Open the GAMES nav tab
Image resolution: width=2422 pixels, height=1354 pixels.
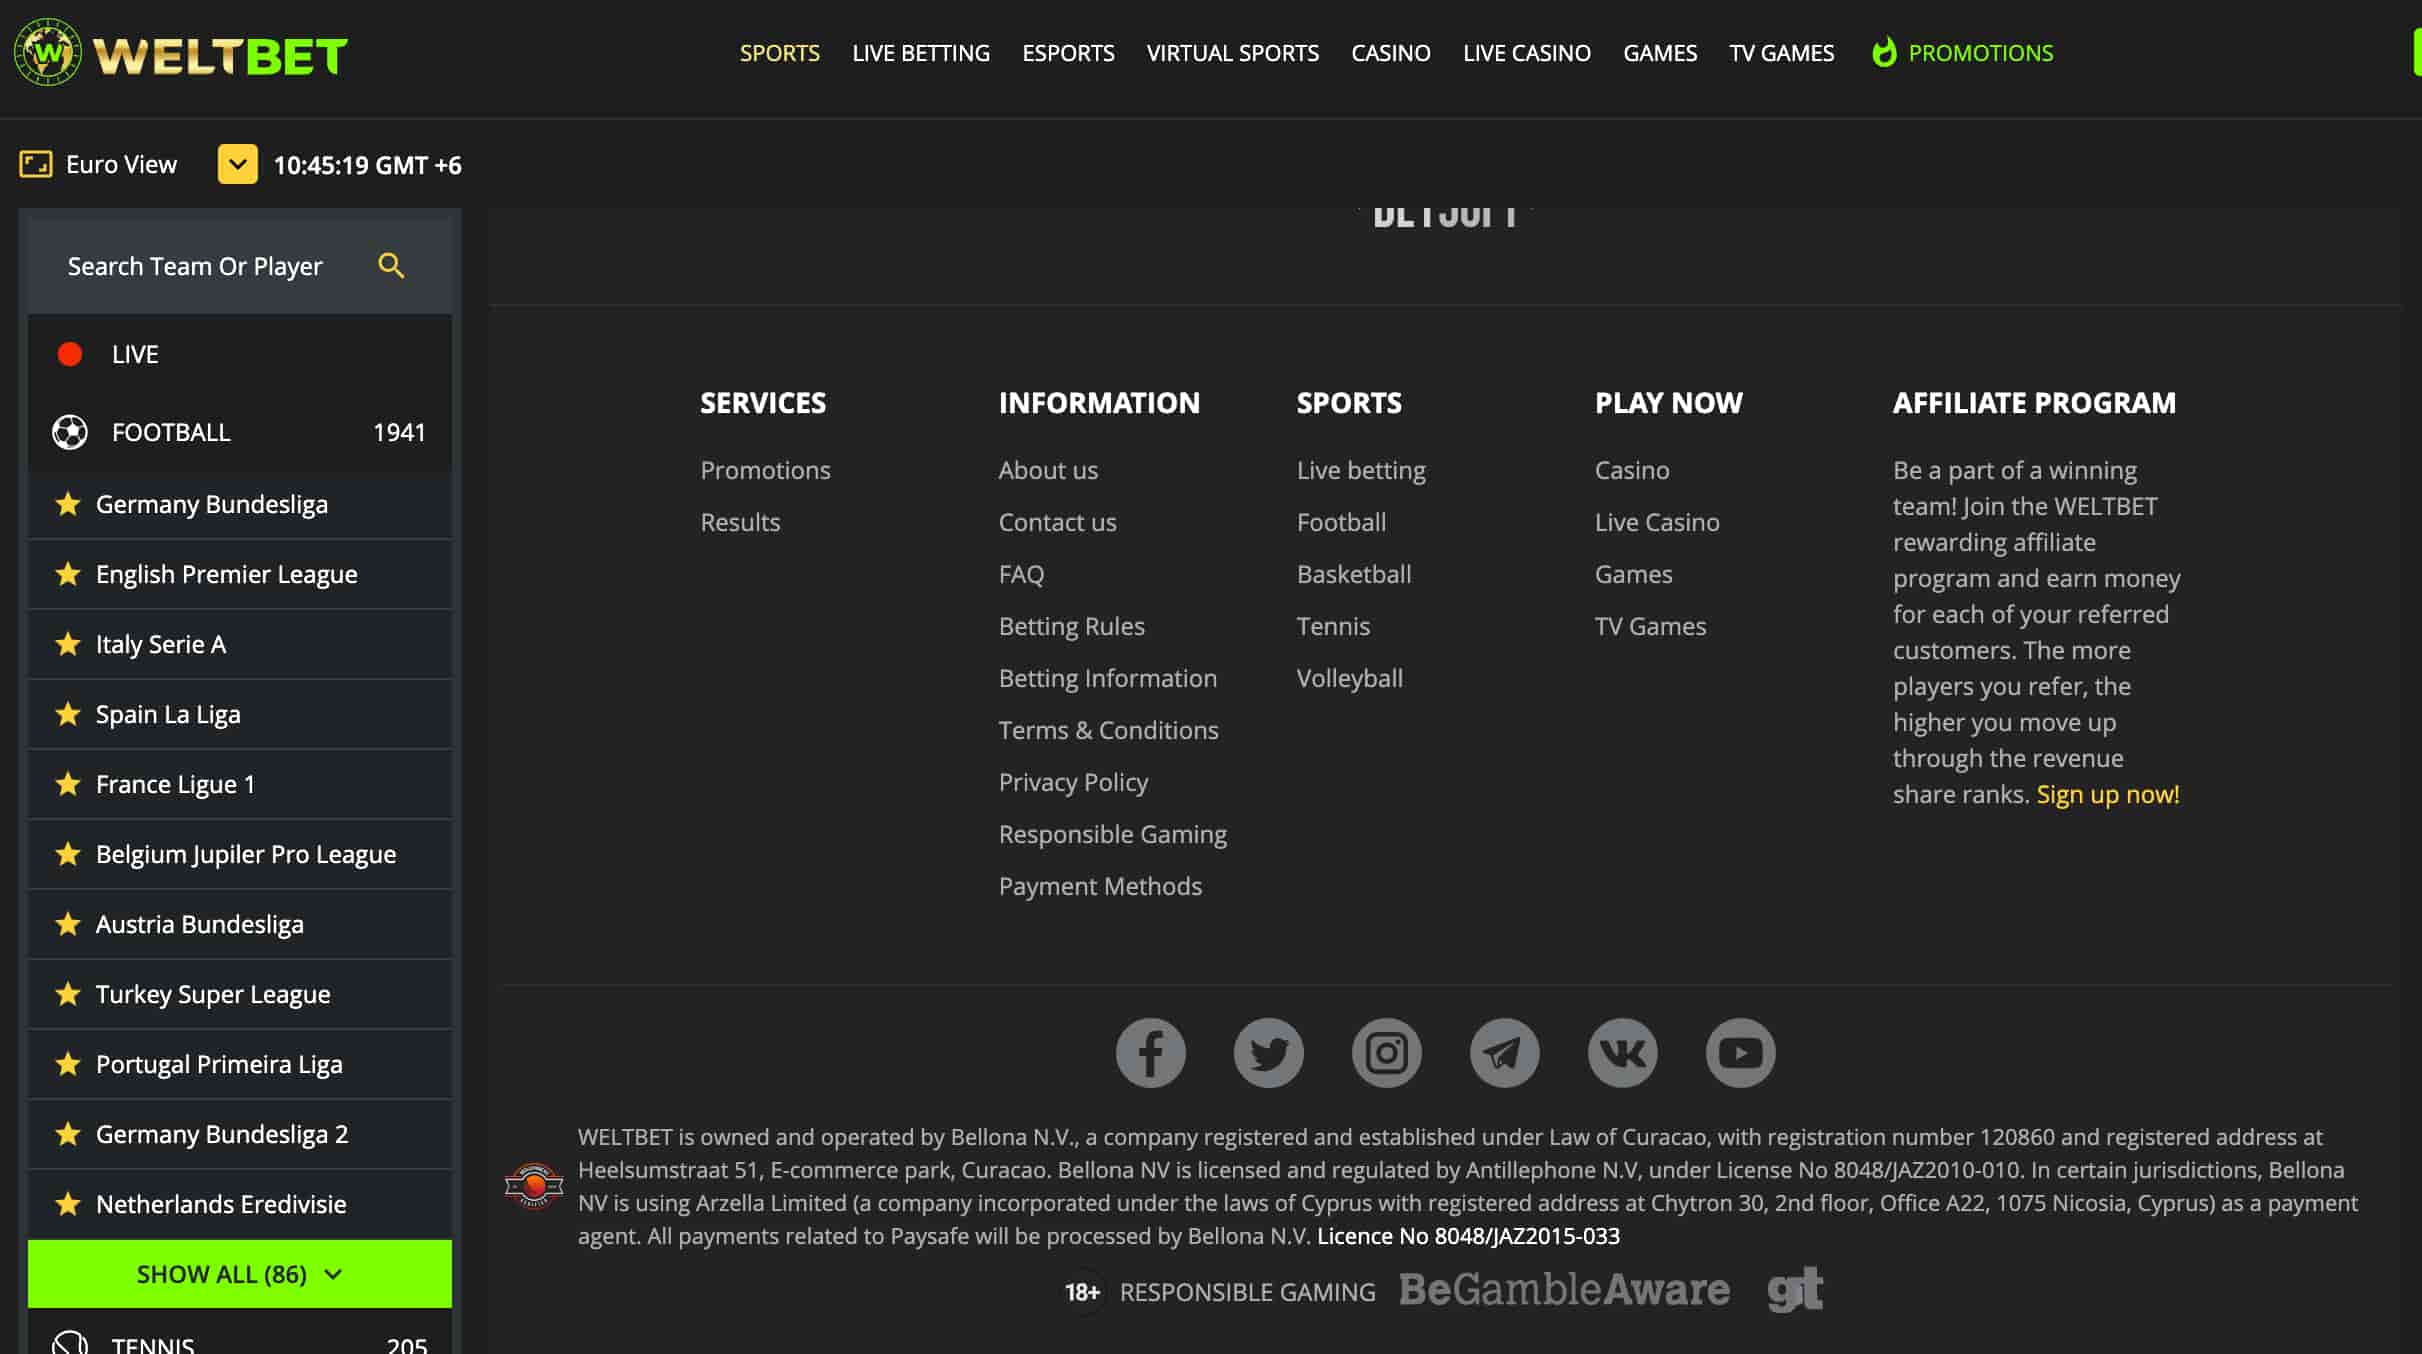[1660, 53]
